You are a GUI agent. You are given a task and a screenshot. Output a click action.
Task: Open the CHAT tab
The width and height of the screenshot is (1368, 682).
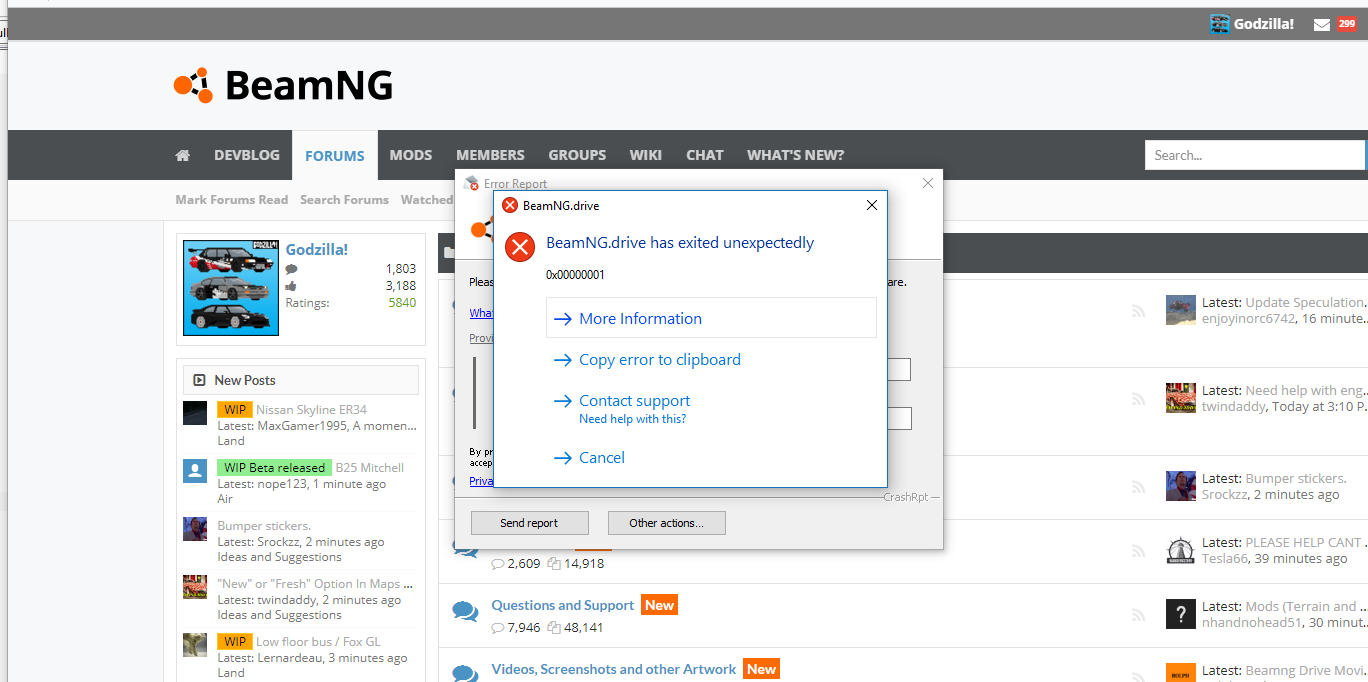point(705,155)
